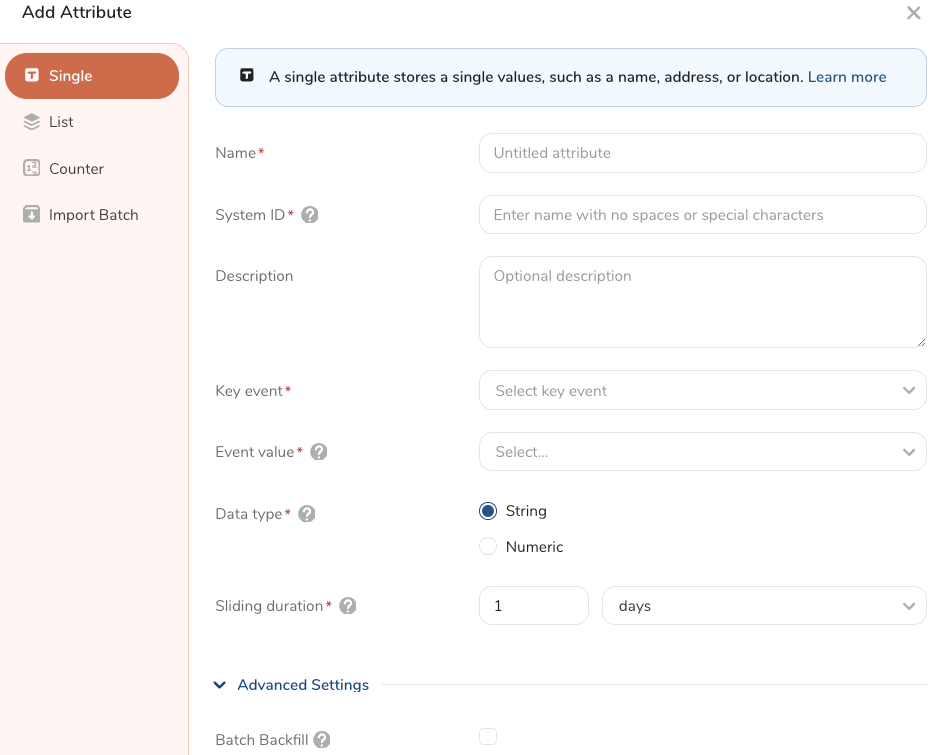
Task: Open the days duration unit dropdown
Action: tap(763, 606)
